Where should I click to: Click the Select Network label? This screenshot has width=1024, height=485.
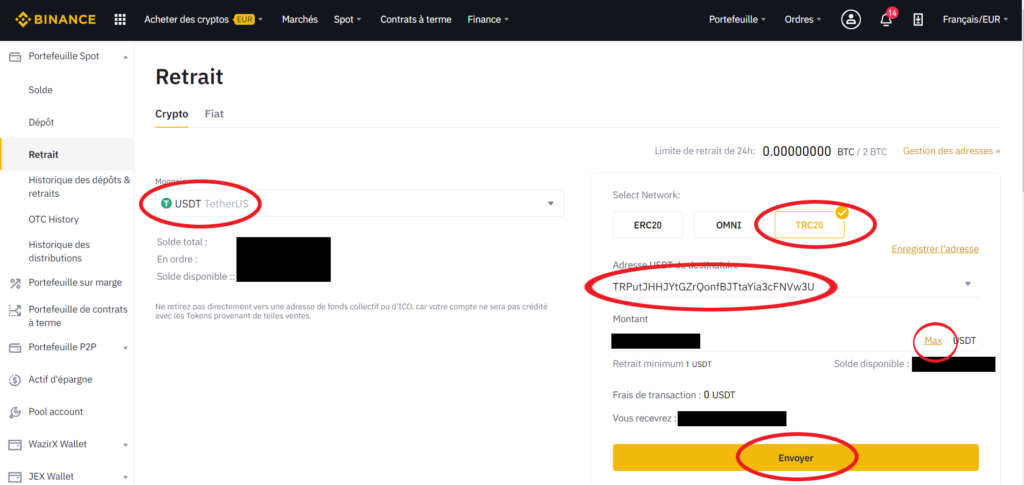(x=647, y=195)
